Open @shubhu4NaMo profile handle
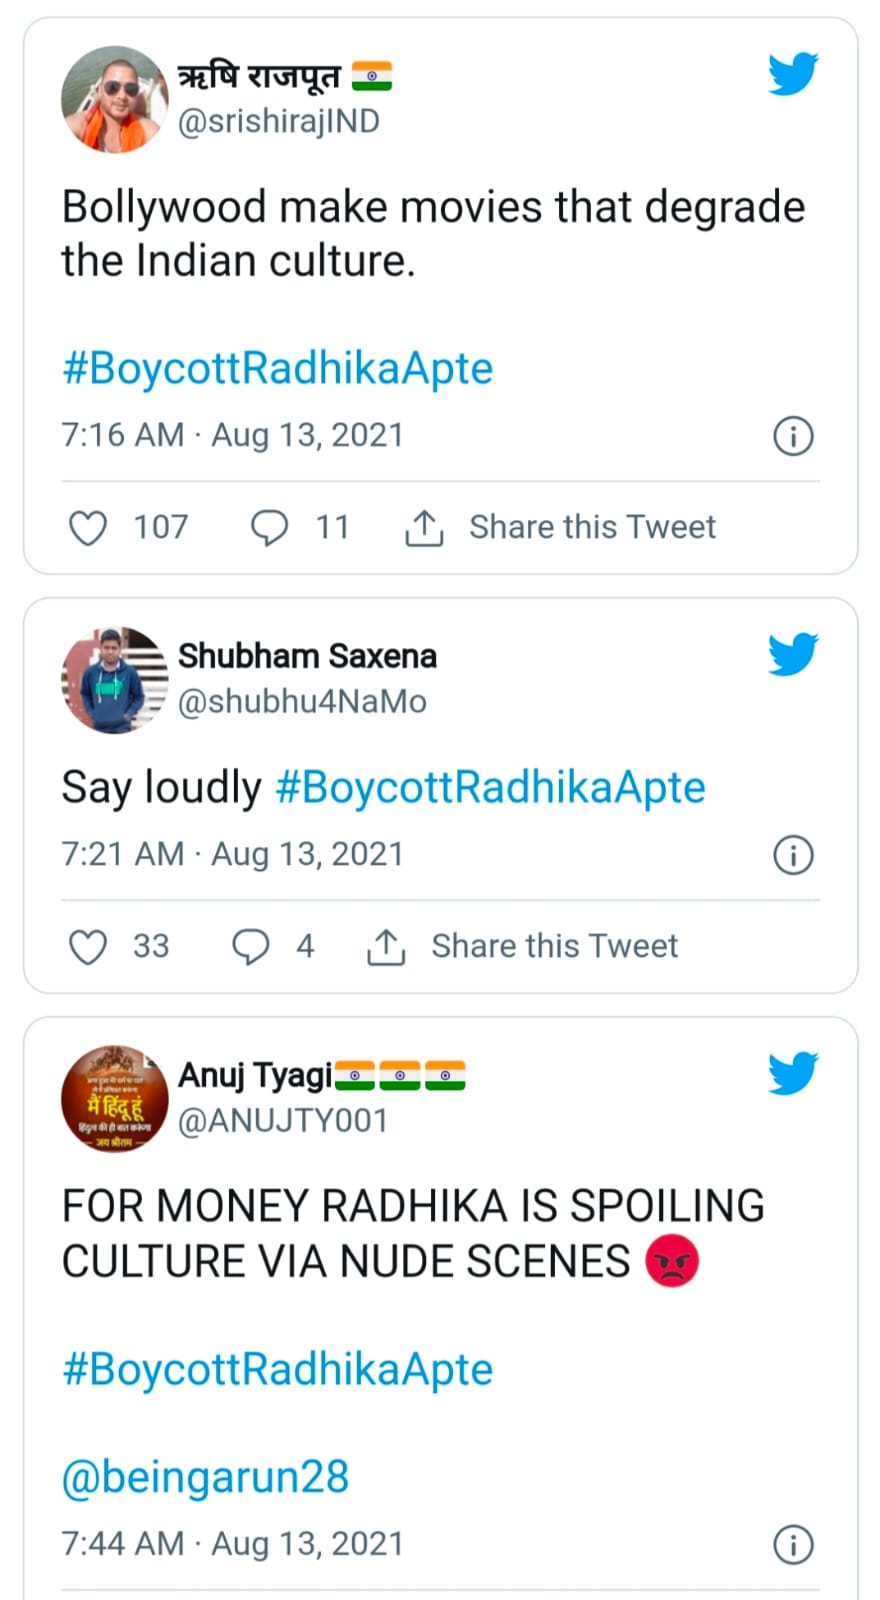 pos(302,702)
